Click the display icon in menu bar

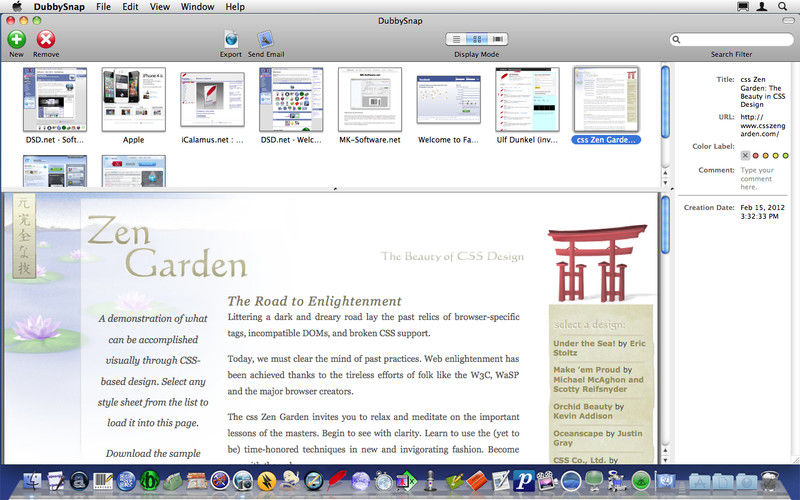[743, 6]
